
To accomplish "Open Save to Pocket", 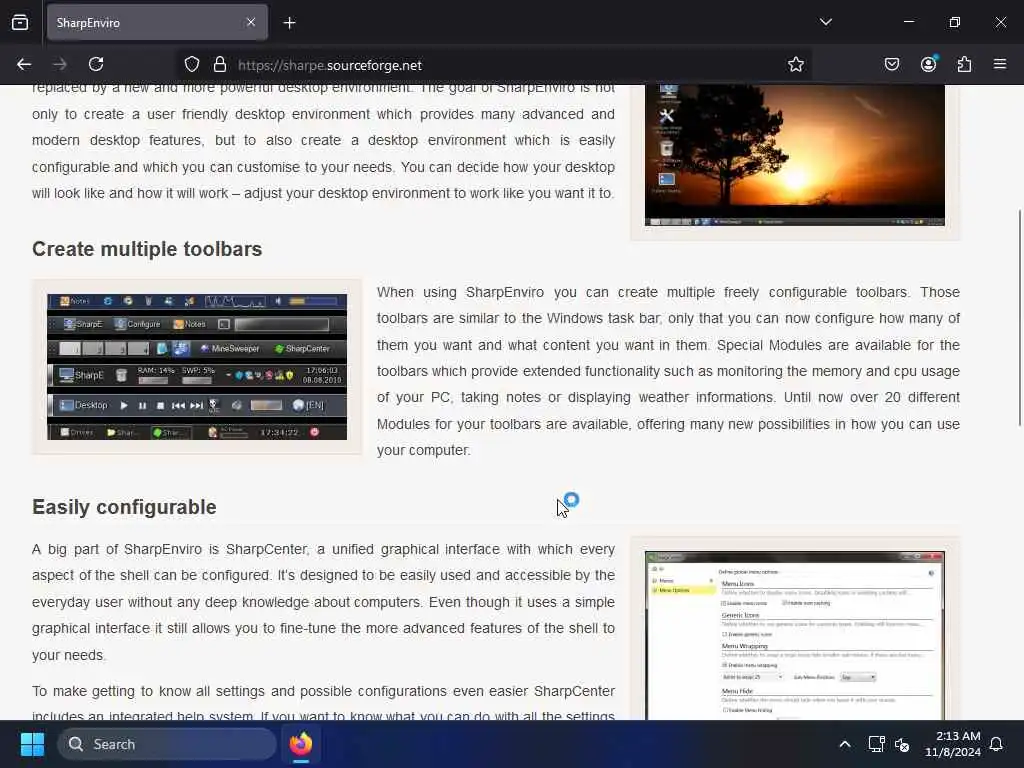I will (x=892, y=65).
